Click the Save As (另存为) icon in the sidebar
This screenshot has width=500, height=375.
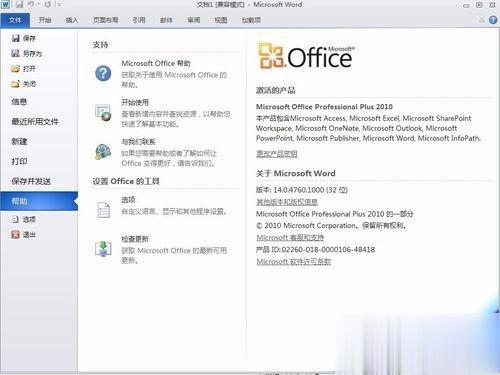point(15,53)
